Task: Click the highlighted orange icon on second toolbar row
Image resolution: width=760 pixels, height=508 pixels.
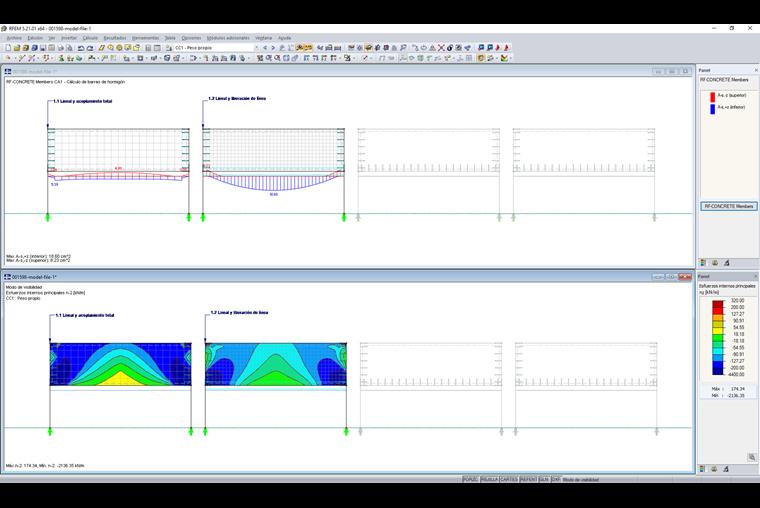Action: click(x=481, y=58)
